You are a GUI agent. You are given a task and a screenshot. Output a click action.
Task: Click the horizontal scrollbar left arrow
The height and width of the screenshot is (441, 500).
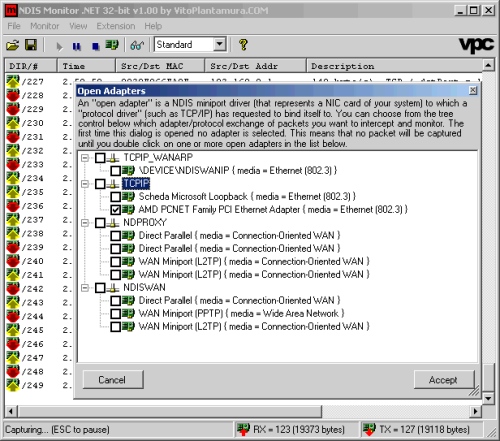[11, 411]
